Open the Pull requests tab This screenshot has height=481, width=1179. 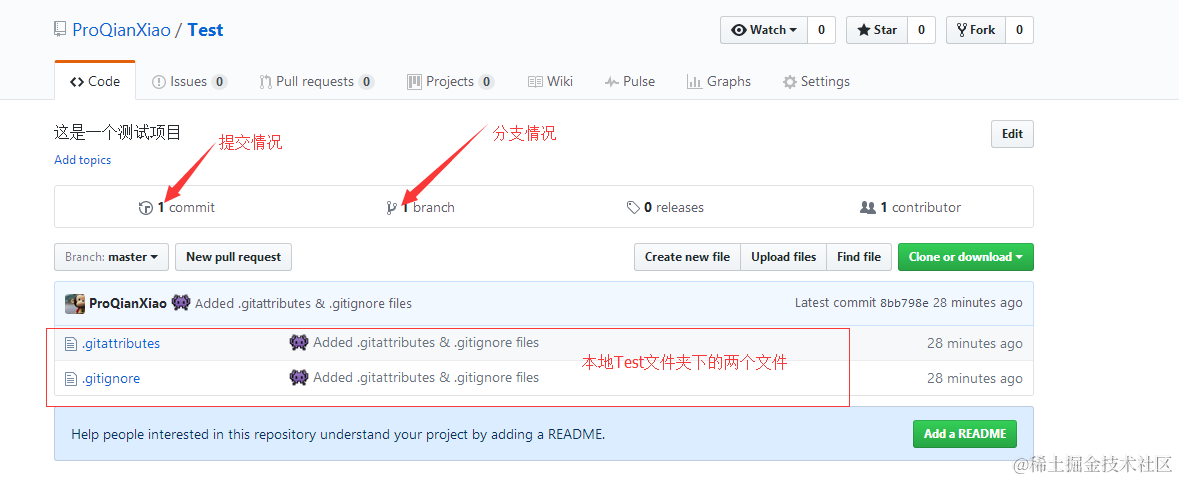pos(317,82)
